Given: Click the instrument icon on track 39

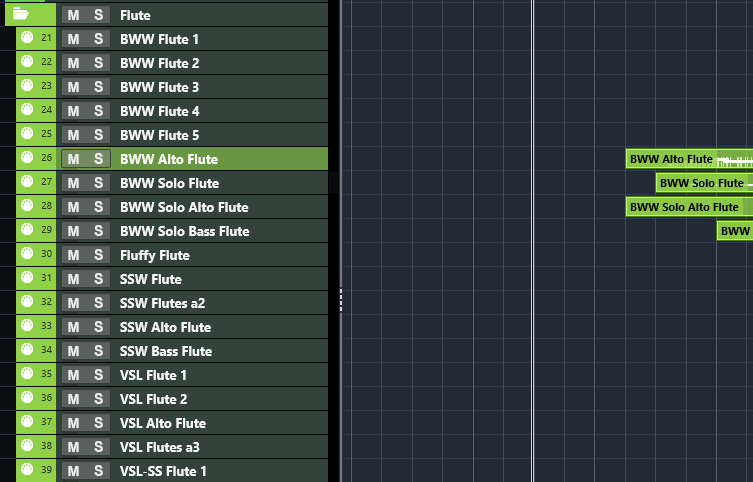Looking at the screenshot, I should (27, 471).
